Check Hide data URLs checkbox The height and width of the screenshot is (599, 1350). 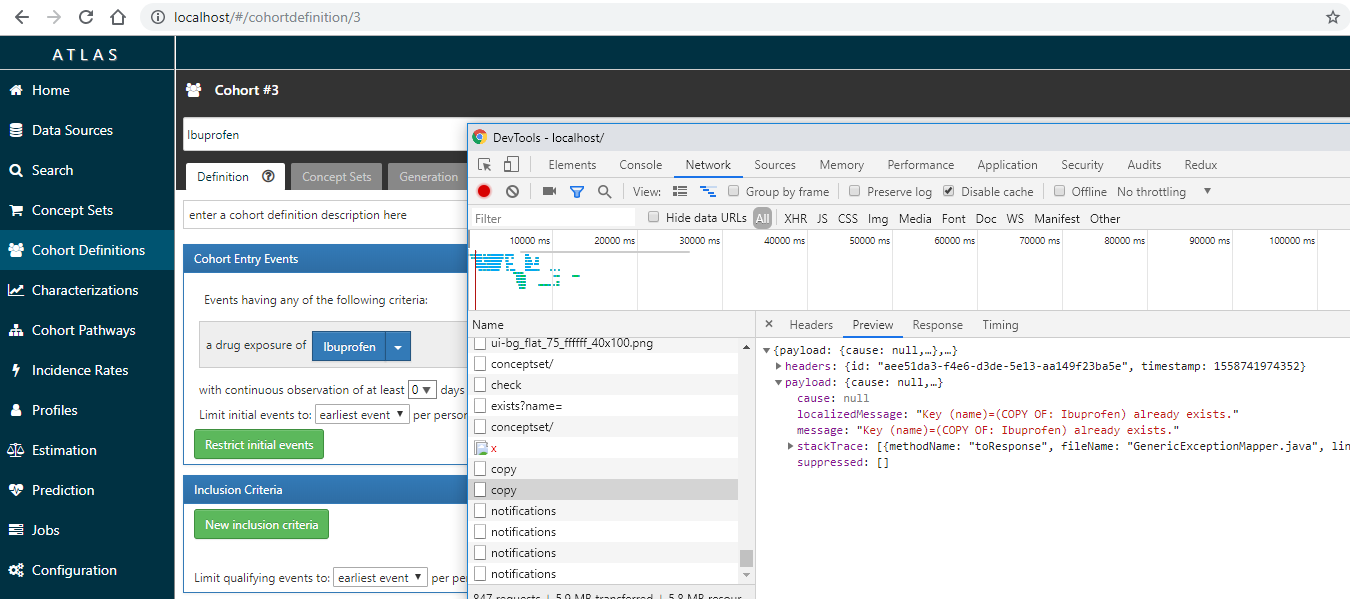tap(654, 217)
